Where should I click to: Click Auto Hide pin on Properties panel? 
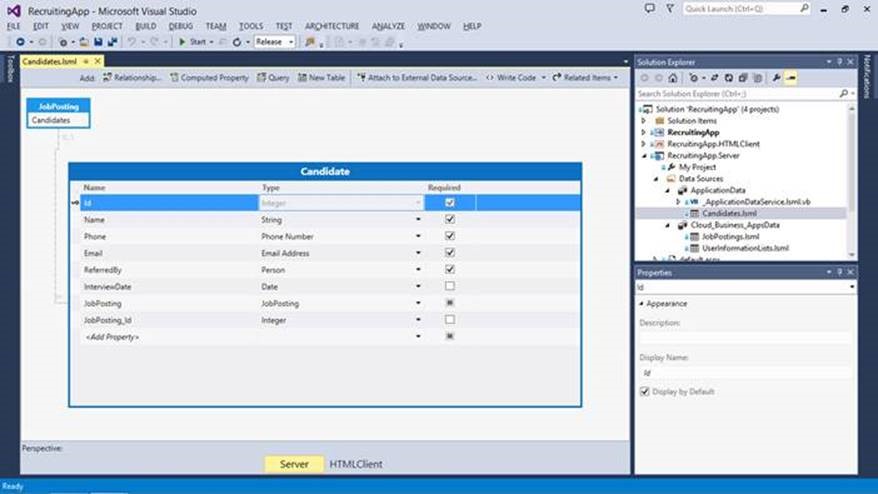839,272
